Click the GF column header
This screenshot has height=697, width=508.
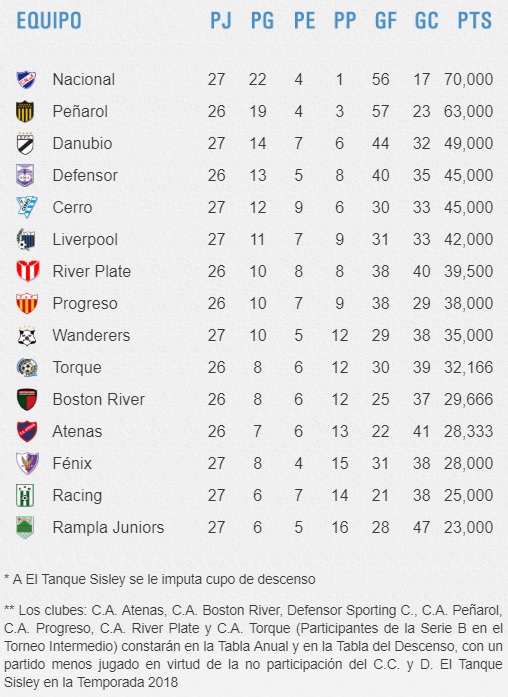[385, 20]
